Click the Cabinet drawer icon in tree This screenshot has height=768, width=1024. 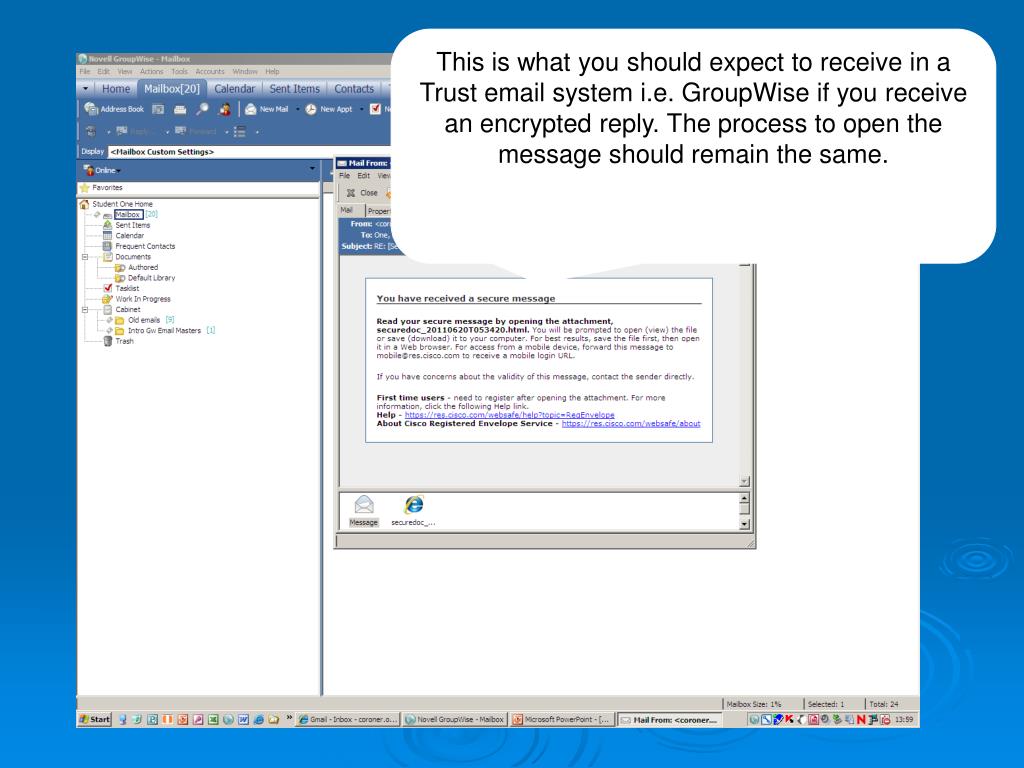[108, 310]
